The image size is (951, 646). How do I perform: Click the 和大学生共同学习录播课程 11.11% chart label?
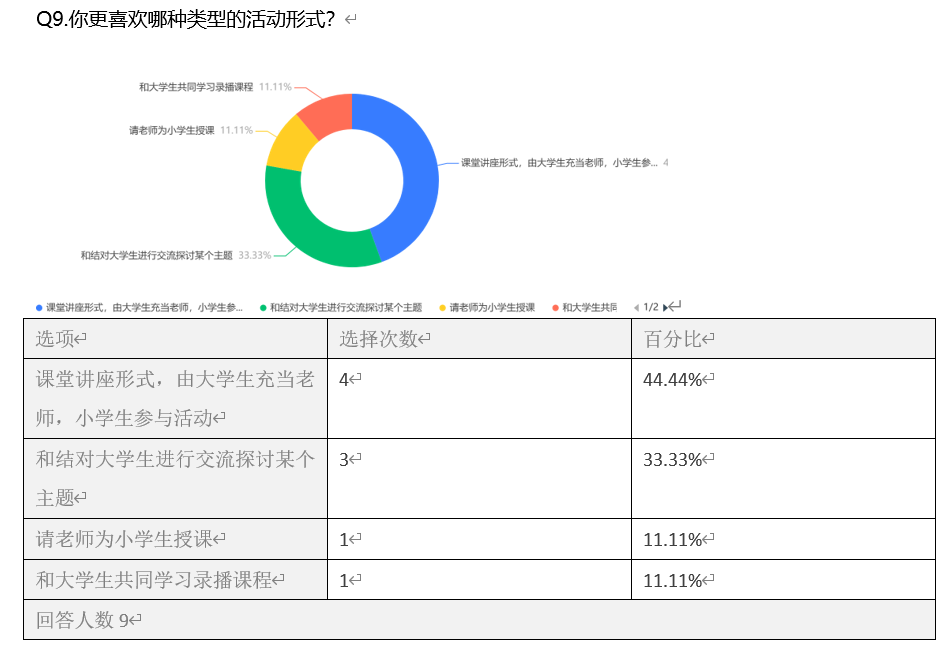tap(215, 87)
